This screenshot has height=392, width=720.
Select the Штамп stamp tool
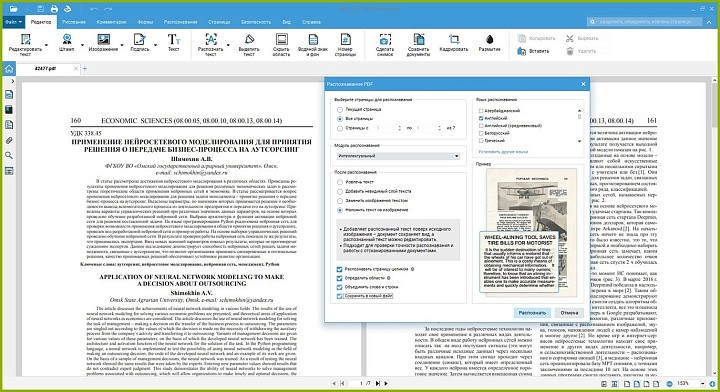pyautogui.click(x=67, y=42)
